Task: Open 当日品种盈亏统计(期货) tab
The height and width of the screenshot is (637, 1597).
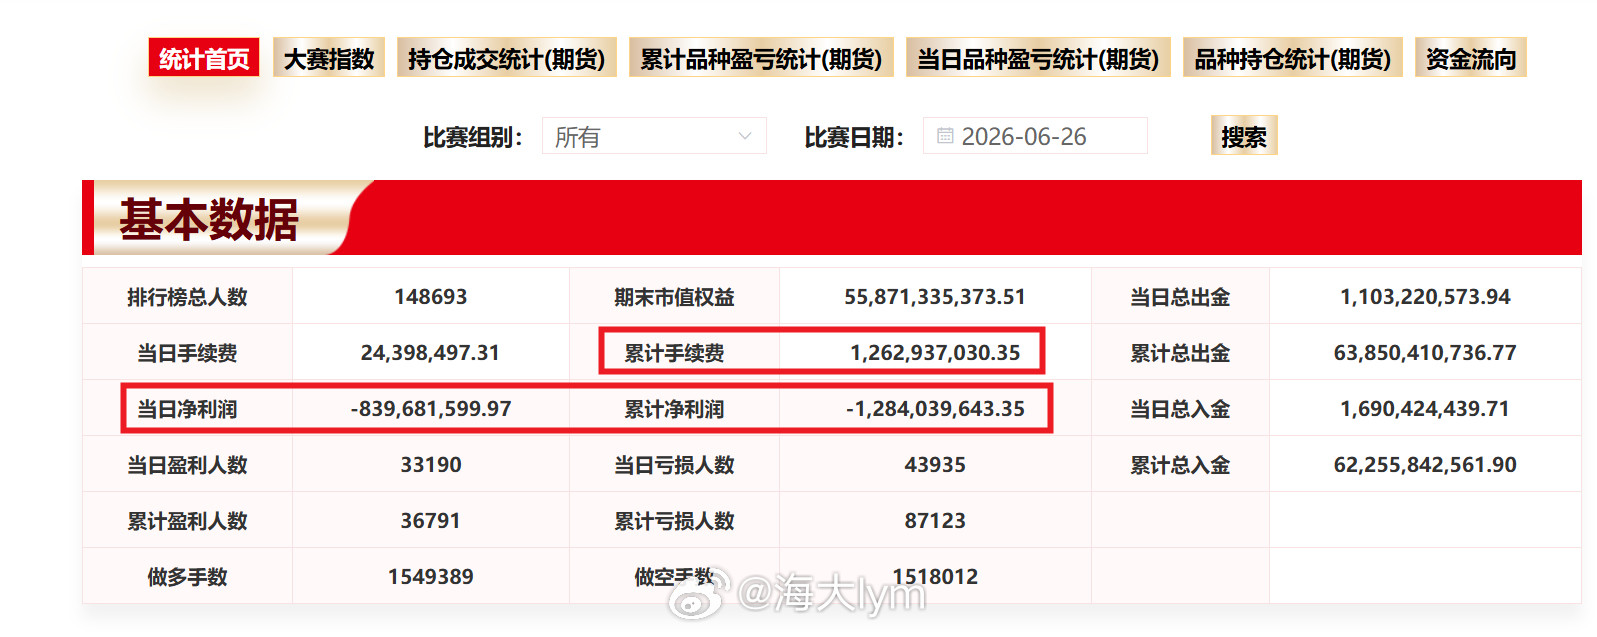Action: click(x=1038, y=58)
